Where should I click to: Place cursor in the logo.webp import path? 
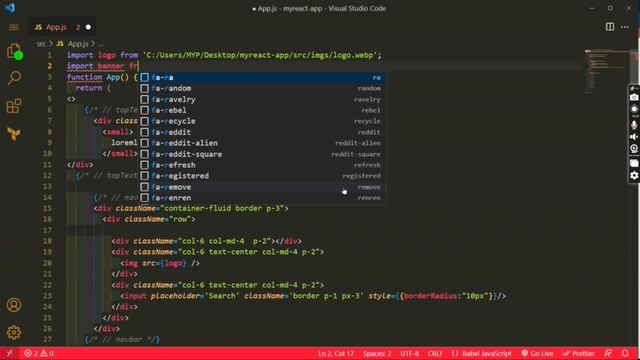(260, 56)
